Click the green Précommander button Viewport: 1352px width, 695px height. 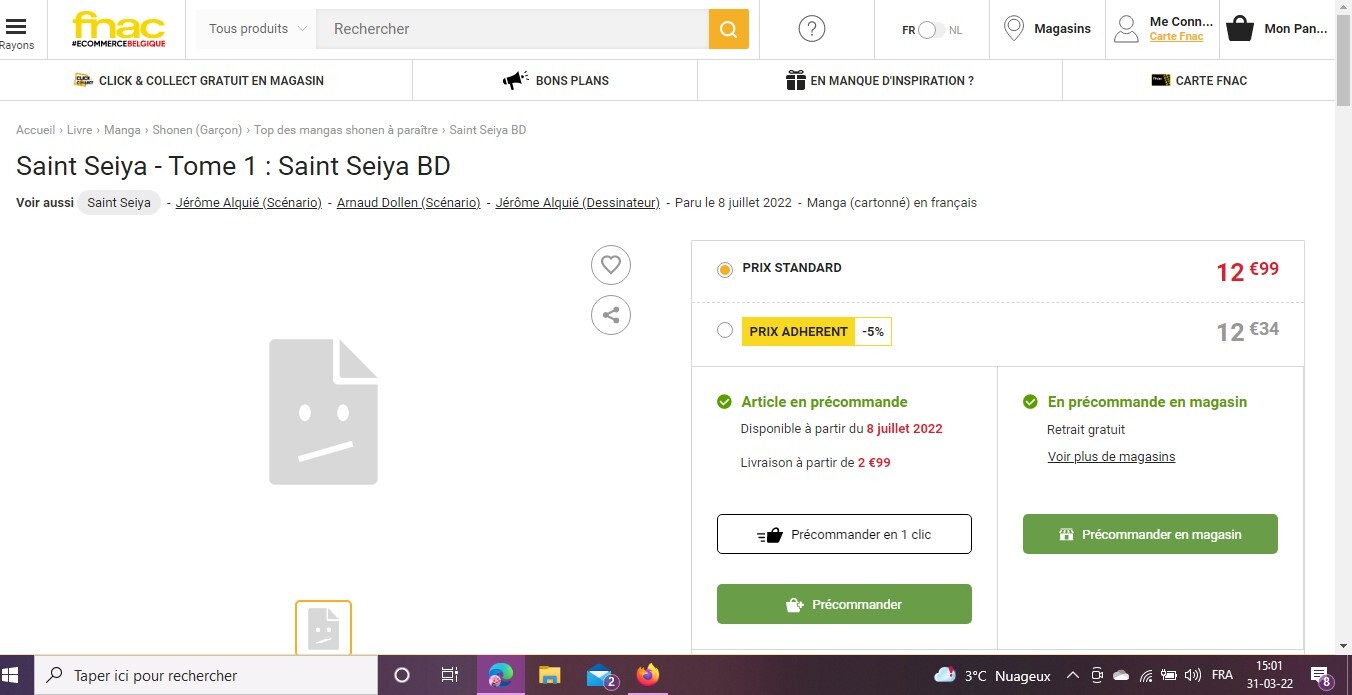click(844, 604)
